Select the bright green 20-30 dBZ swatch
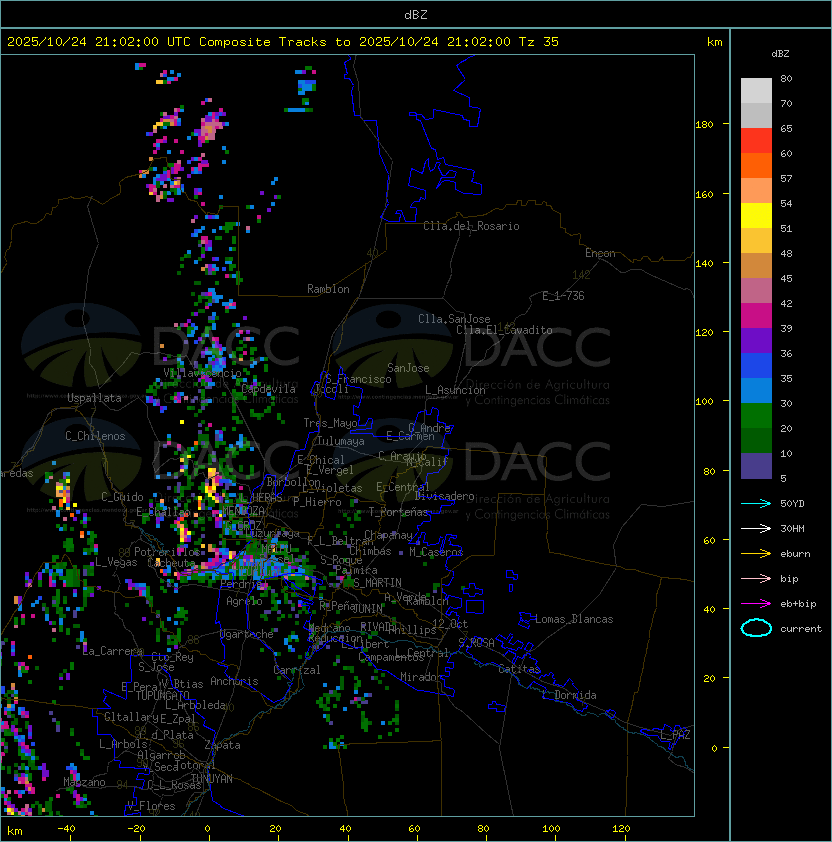This screenshot has height=842, width=832. tap(756, 416)
